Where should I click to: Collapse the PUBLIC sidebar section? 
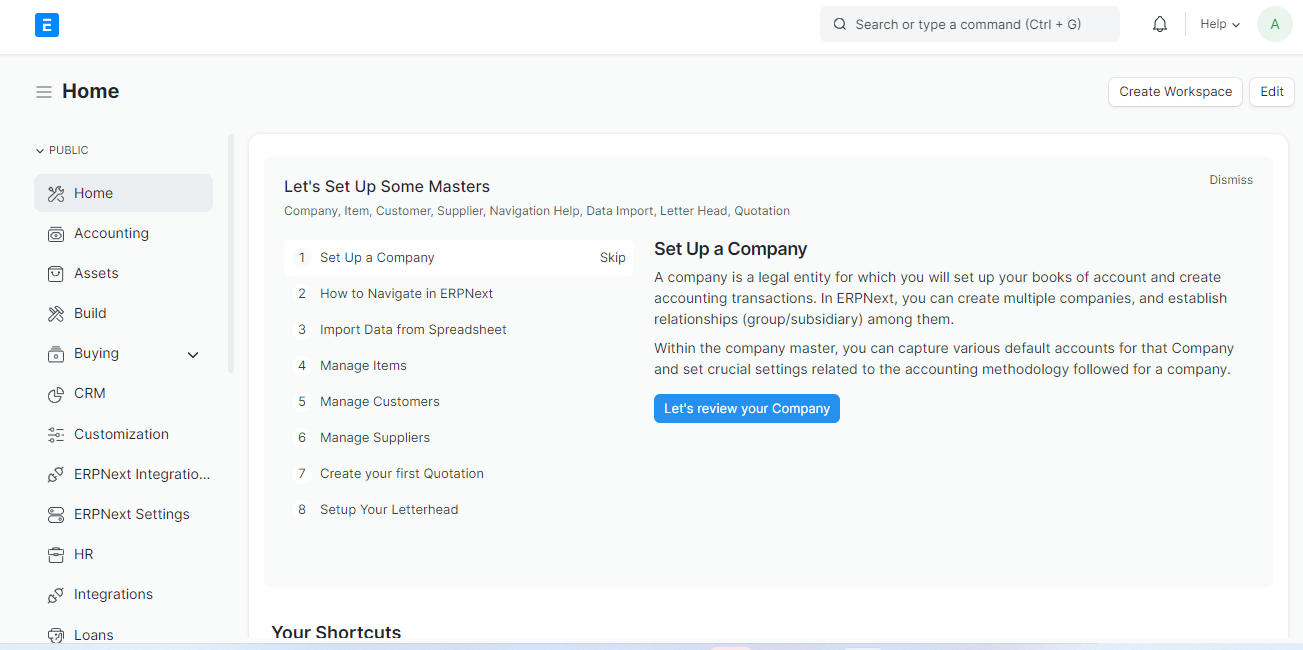coord(62,151)
